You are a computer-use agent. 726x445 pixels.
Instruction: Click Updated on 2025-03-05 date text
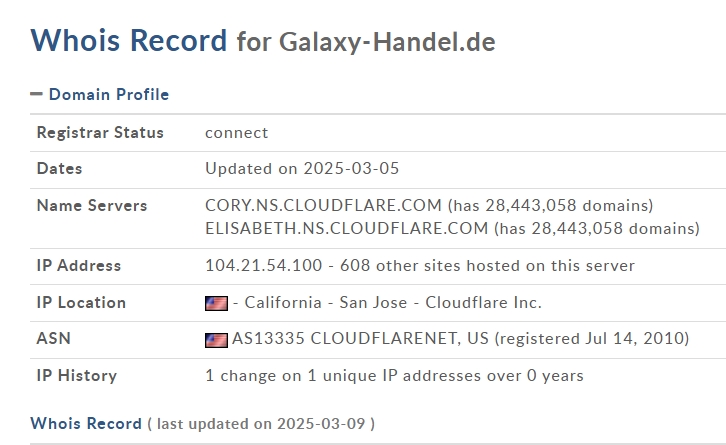[302, 169]
